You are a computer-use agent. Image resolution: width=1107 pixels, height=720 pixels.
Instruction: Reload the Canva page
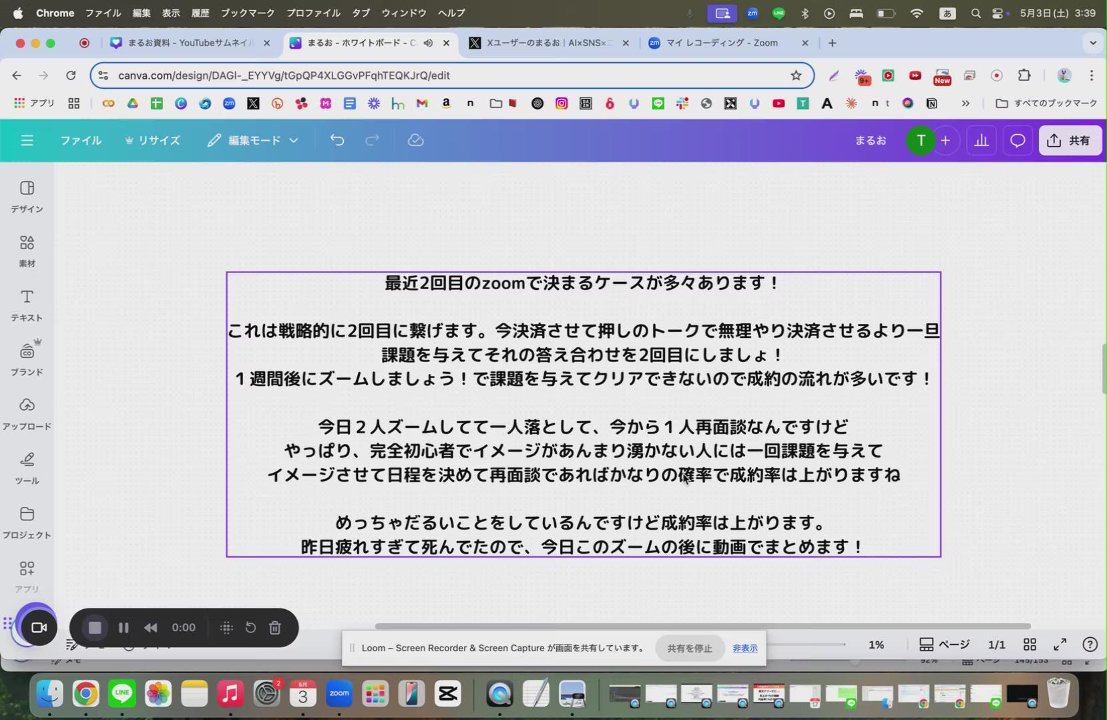pos(71,76)
